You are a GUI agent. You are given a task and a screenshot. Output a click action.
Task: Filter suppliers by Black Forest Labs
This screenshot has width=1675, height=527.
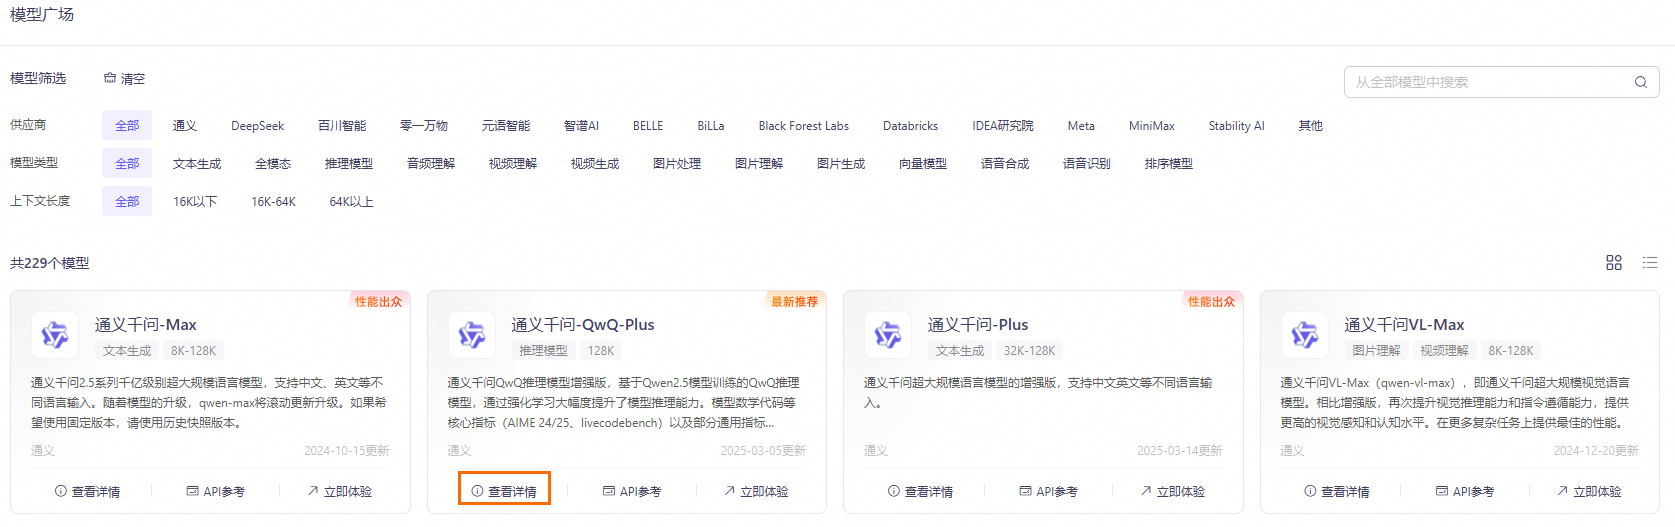pos(804,126)
